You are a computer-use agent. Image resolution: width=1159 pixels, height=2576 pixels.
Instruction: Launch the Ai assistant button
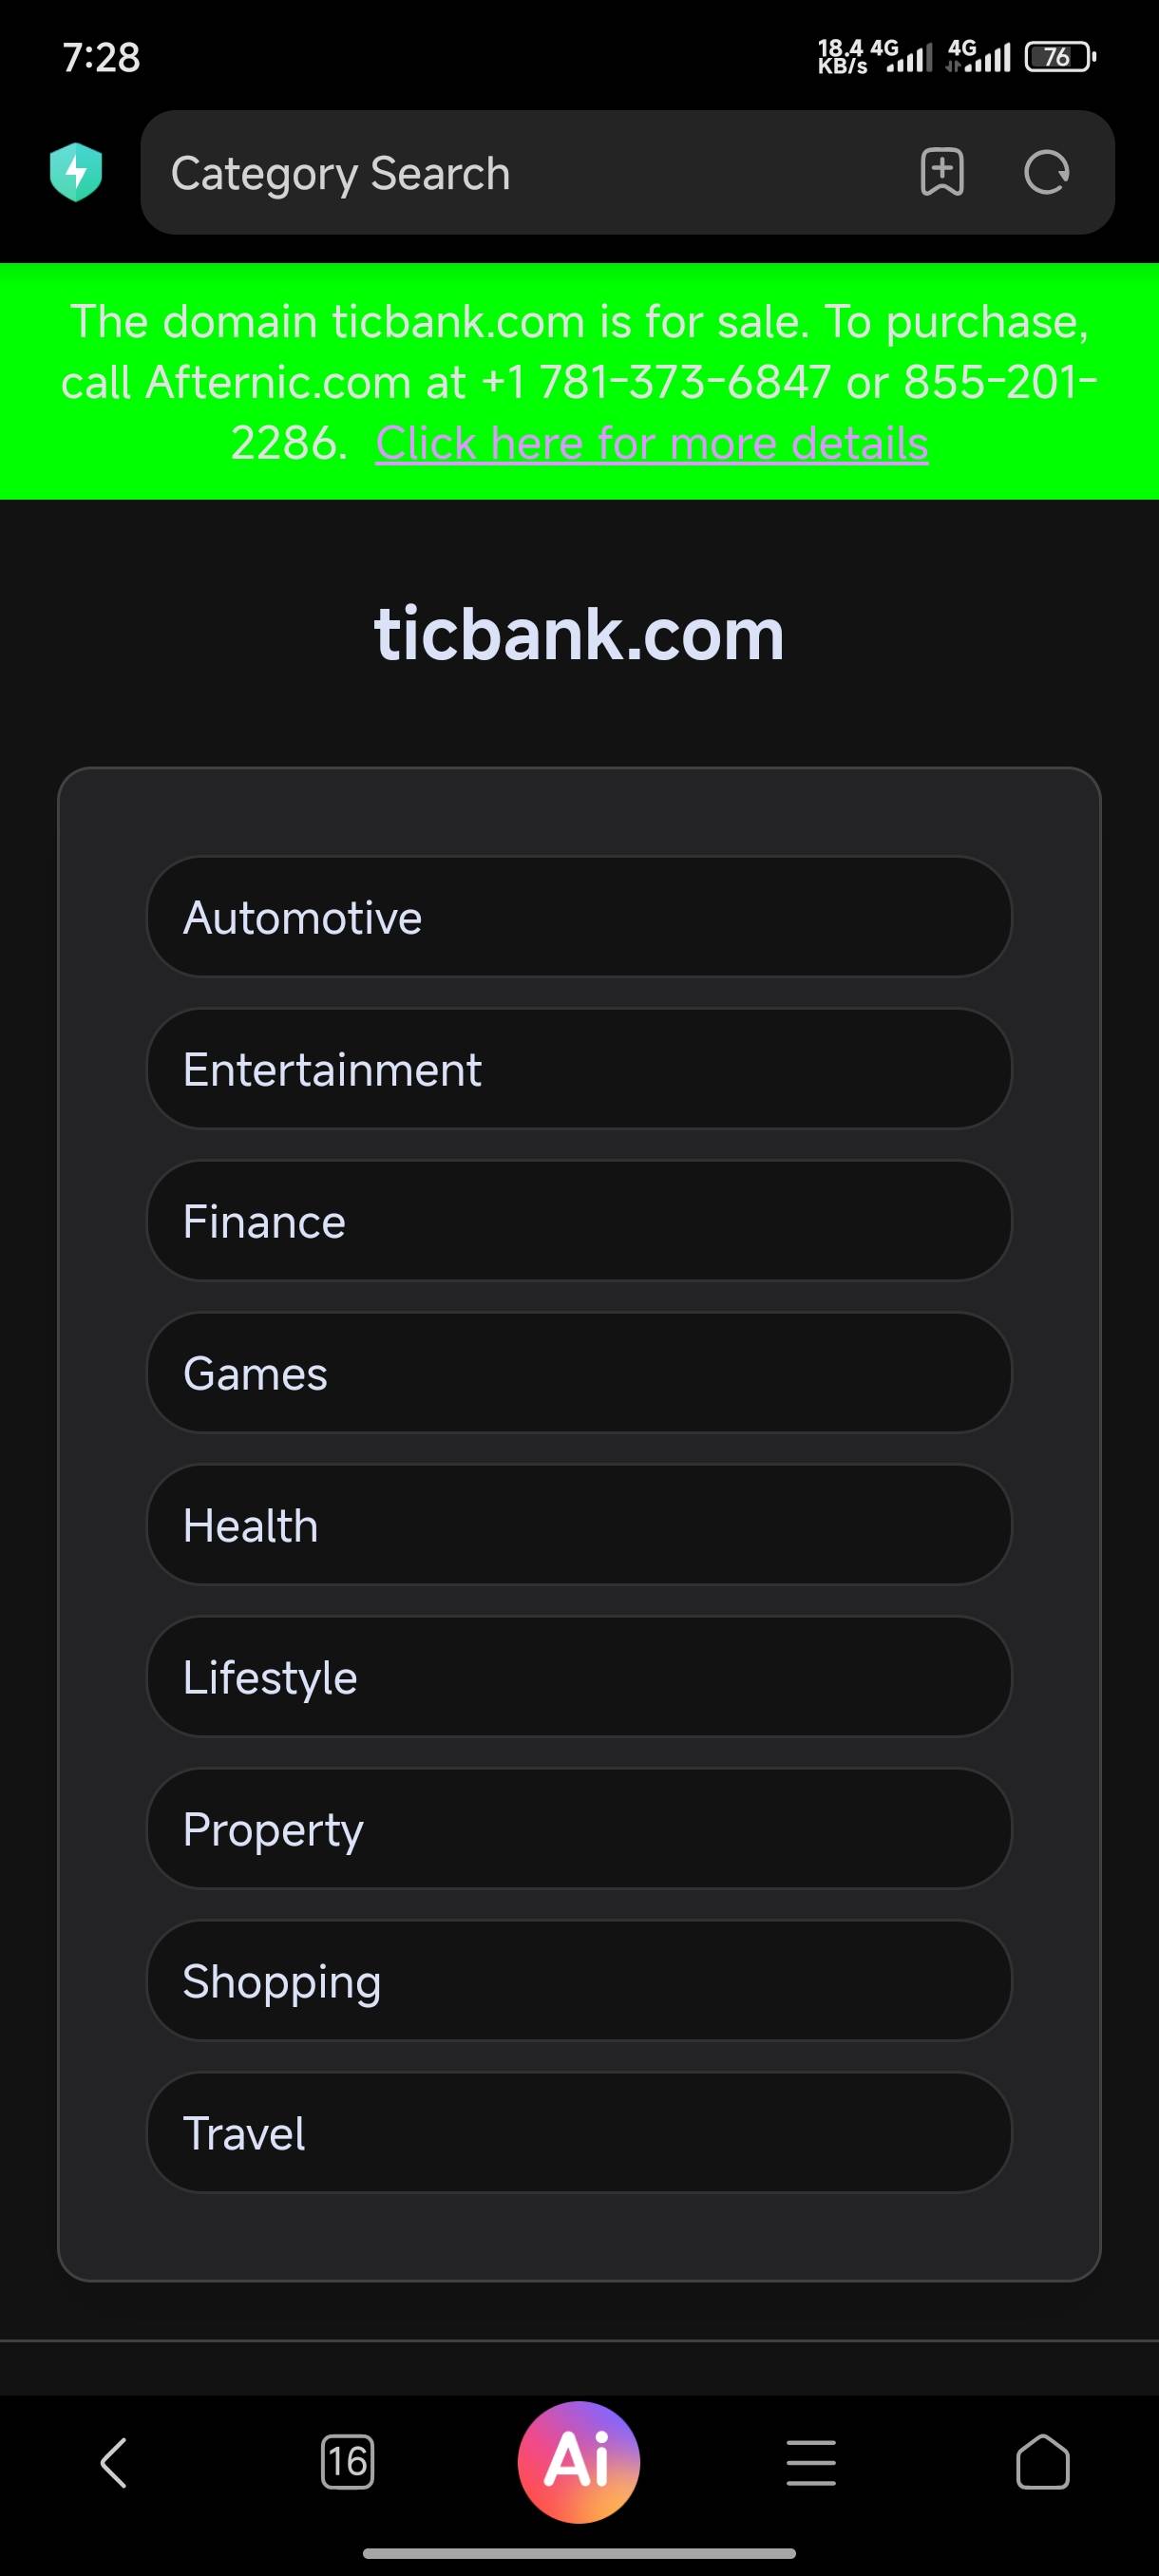pos(579,2461)
